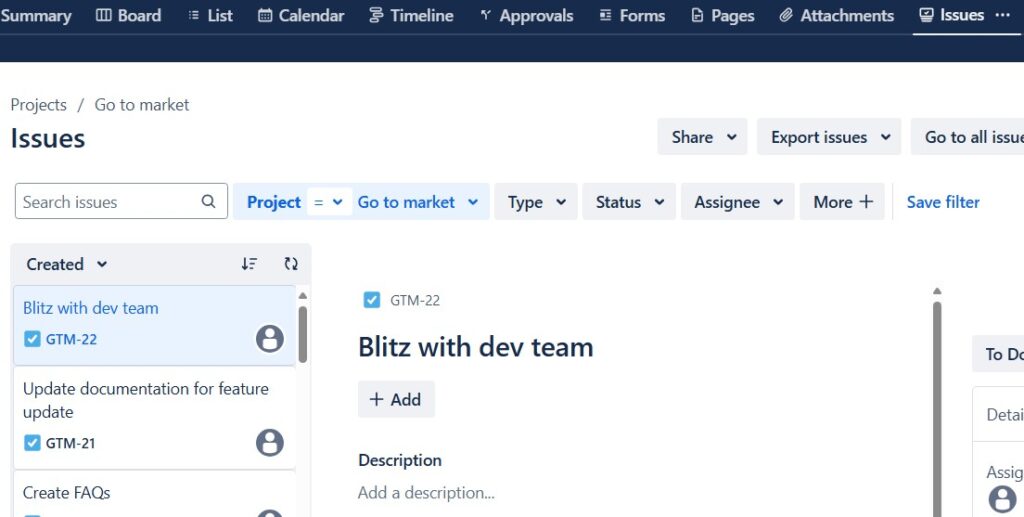This screenshot has width=1024, height=517.
Task: Click the More filters button
Action: point(842,202)
